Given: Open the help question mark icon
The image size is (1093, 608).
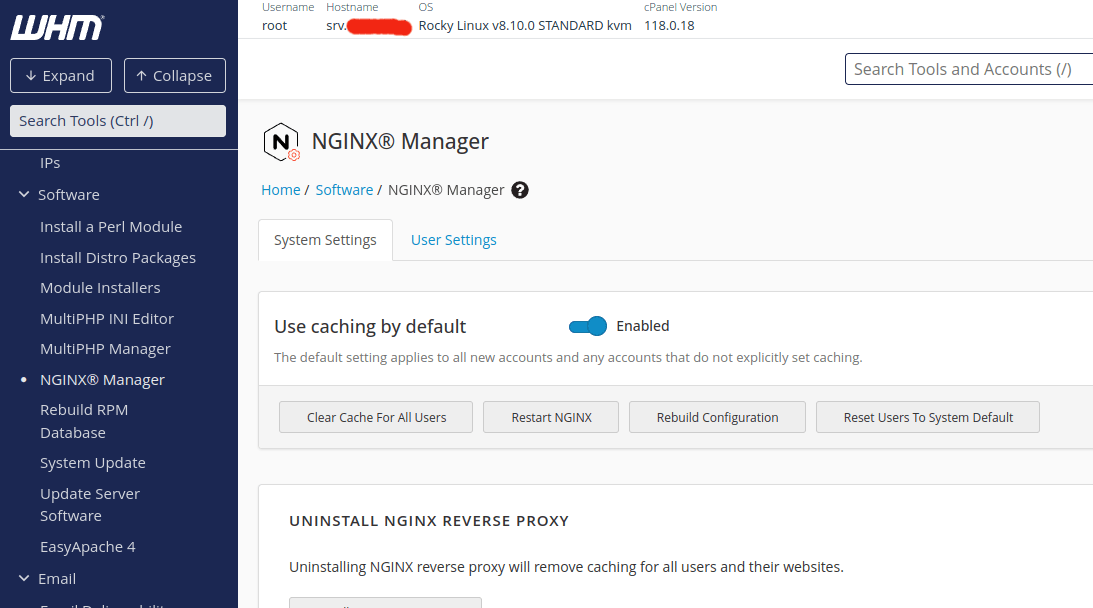Looking at the screenshot, I should pyautogui.click(x=520, y=190).
